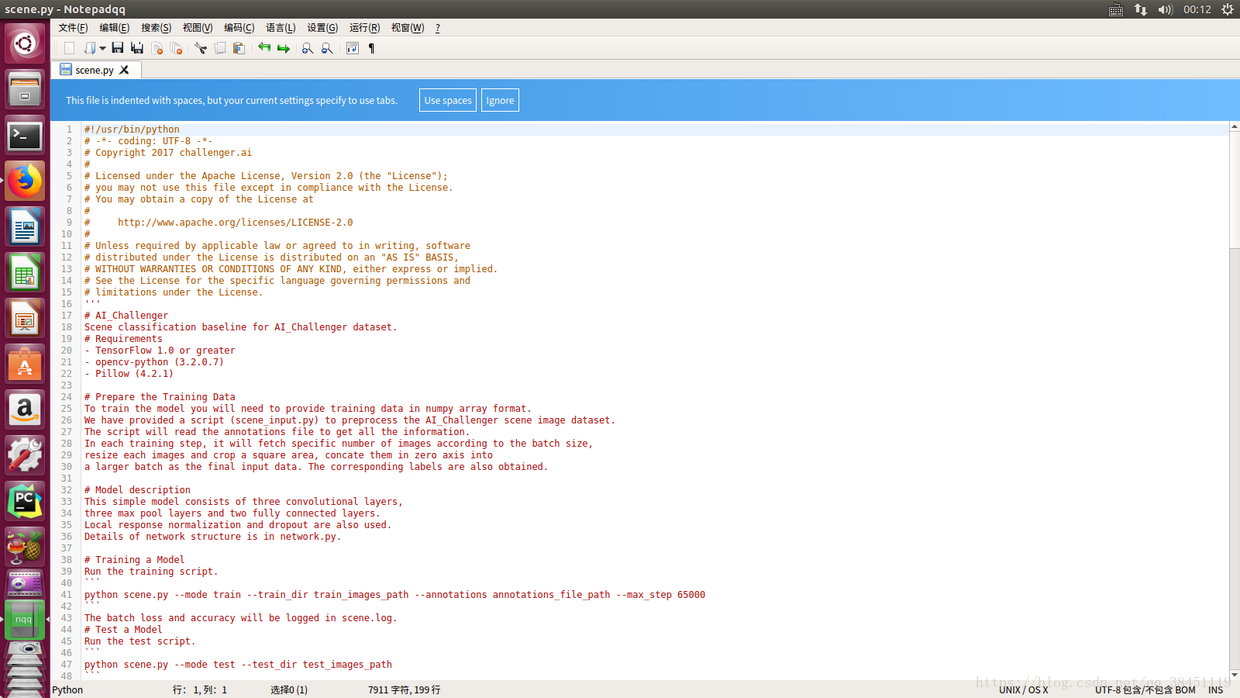Click the clock showing 00:12
Image resolution: width=1240 pixels, height=698 pixels.
coord(1197,9)
